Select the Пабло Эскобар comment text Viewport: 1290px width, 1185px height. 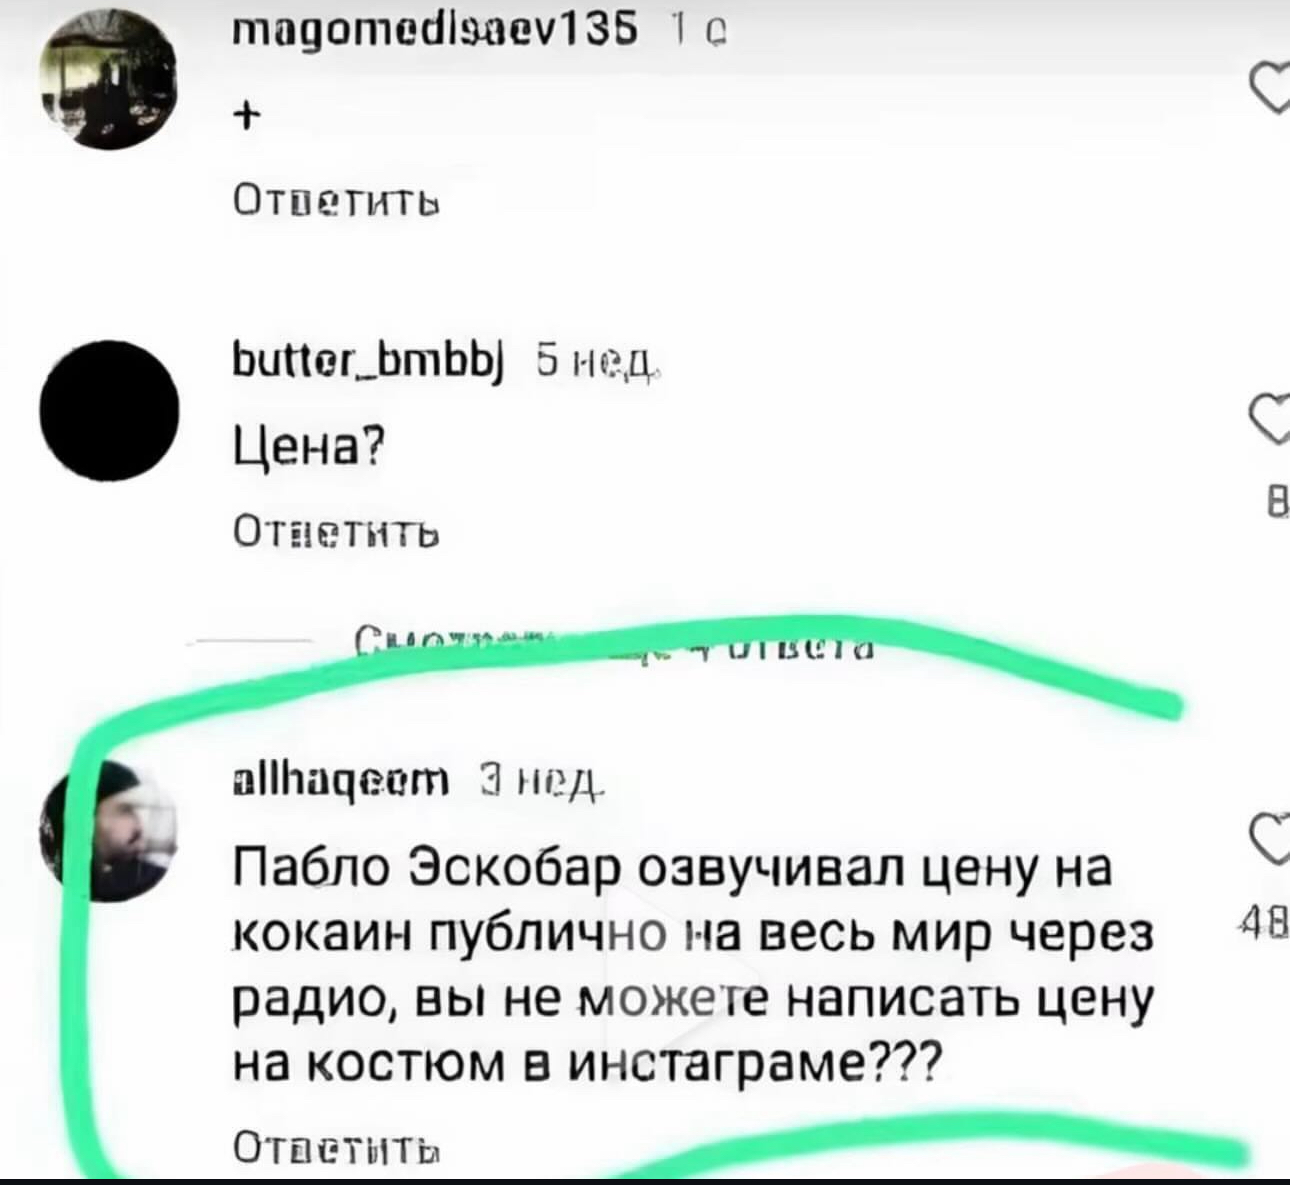coord(693,964)
